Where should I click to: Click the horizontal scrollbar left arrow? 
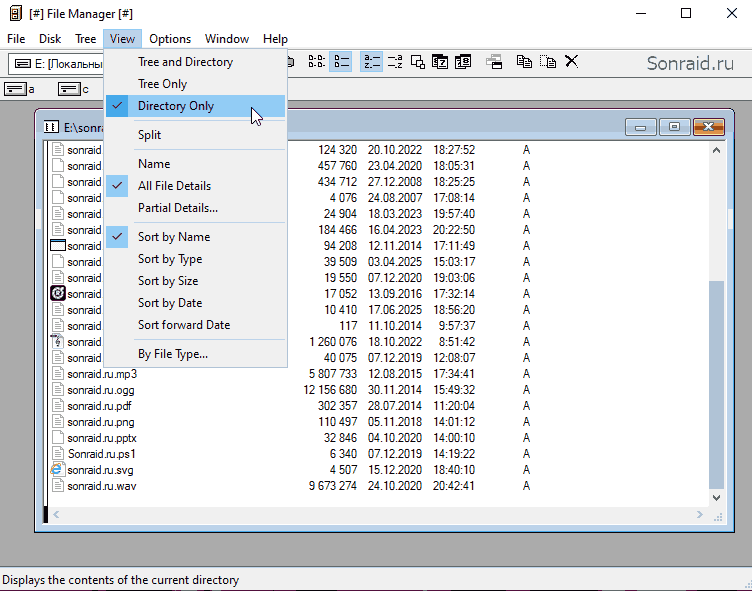[56, 515]
